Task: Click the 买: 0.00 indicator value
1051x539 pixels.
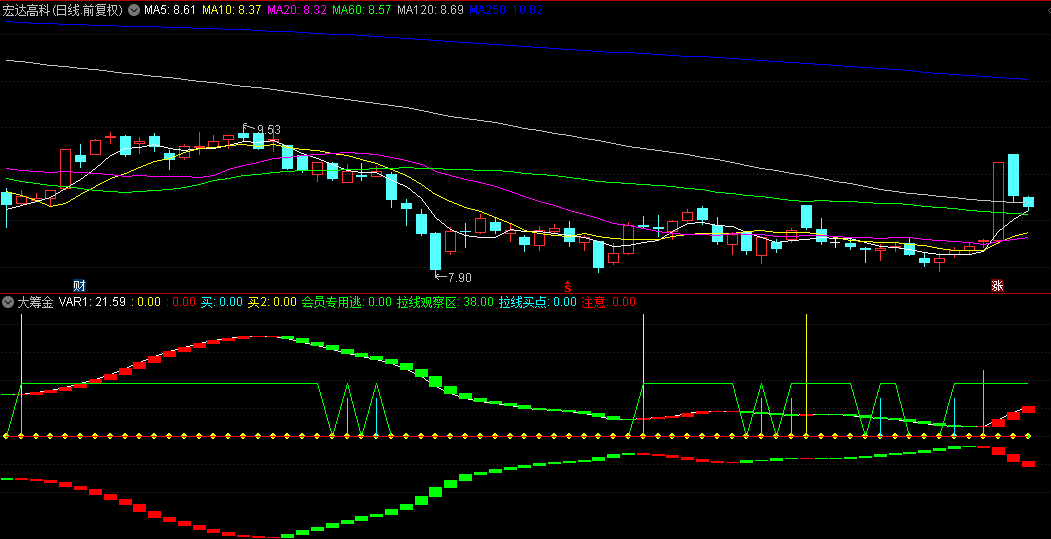Action: (222, 302)
